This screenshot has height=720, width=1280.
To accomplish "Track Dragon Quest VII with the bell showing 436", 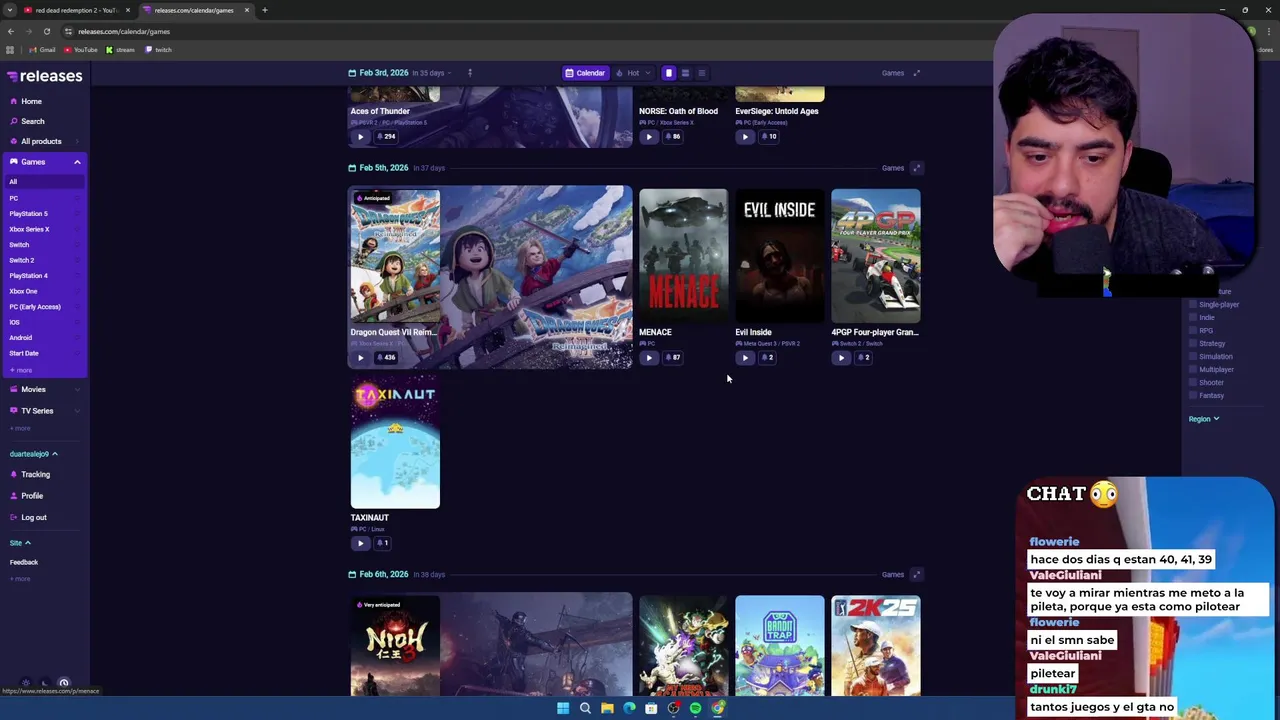I will pyautogui.click(x=385, y=357).
